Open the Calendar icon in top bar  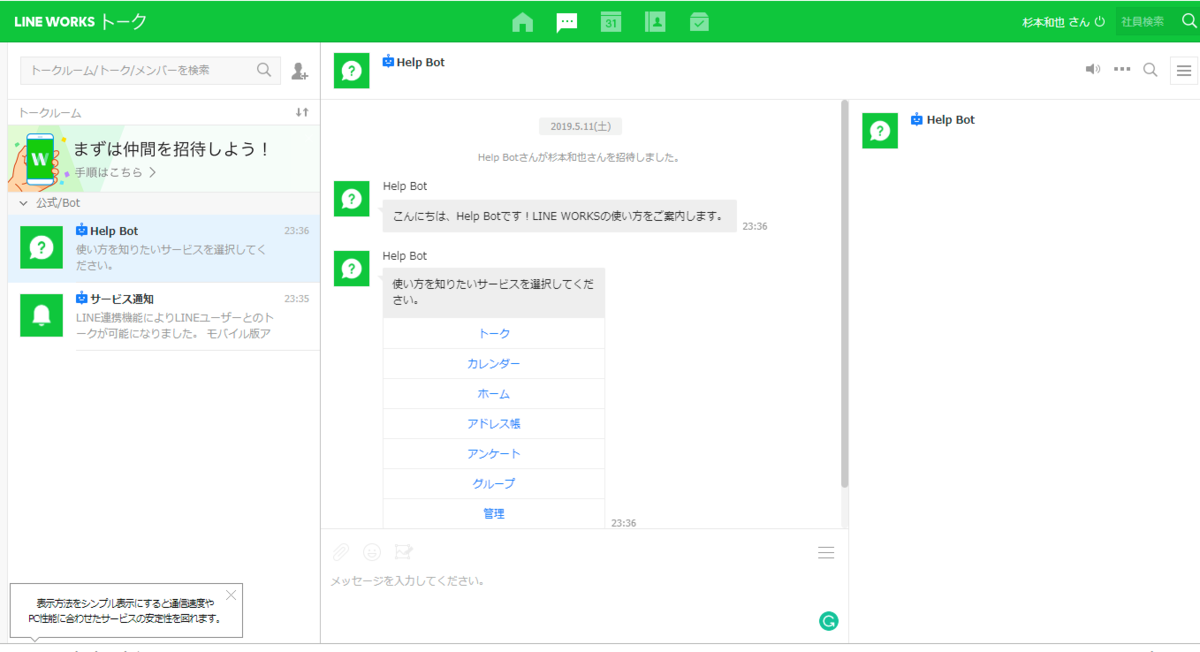tap(611, 22)
